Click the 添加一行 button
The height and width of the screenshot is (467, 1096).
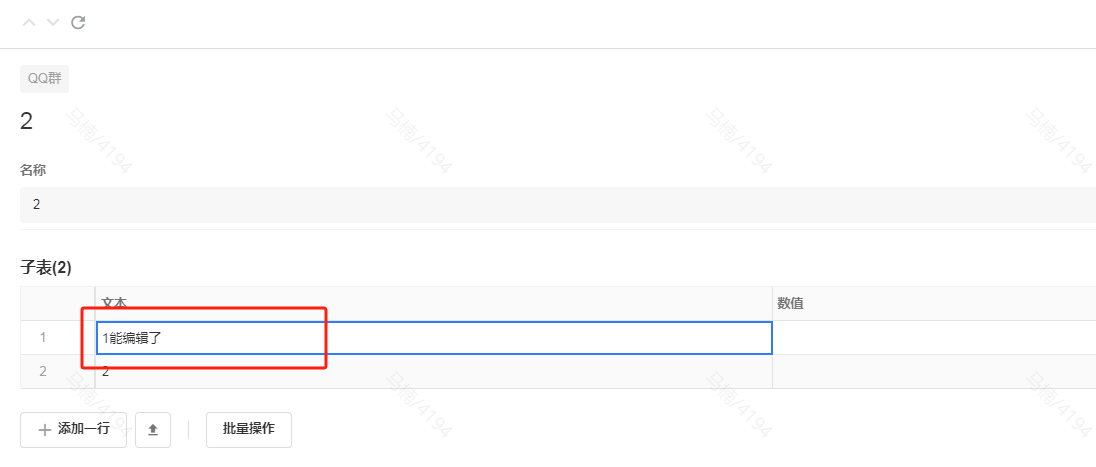73,429
